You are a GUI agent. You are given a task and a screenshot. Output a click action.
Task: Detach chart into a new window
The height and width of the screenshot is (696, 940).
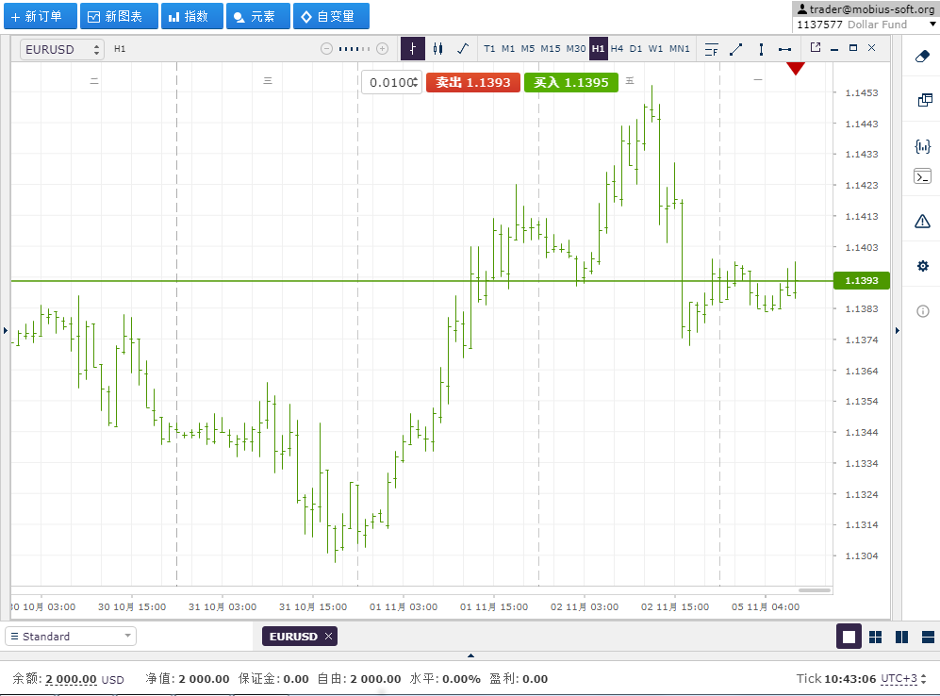tap(815, 47)
